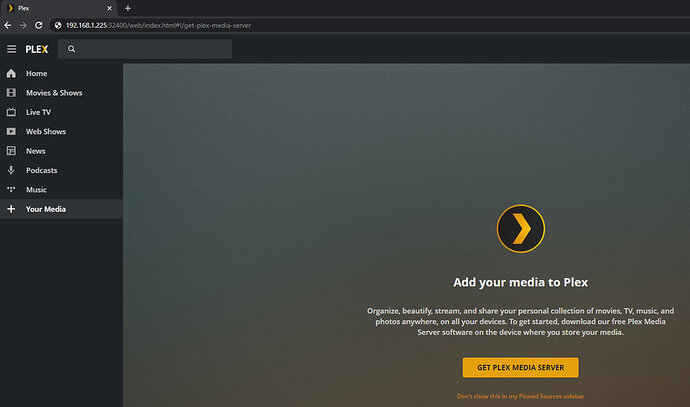The image size is (690, 407).
Task: Click Don't show this in Pinned Sources link
Action: [x=521, y=396]
